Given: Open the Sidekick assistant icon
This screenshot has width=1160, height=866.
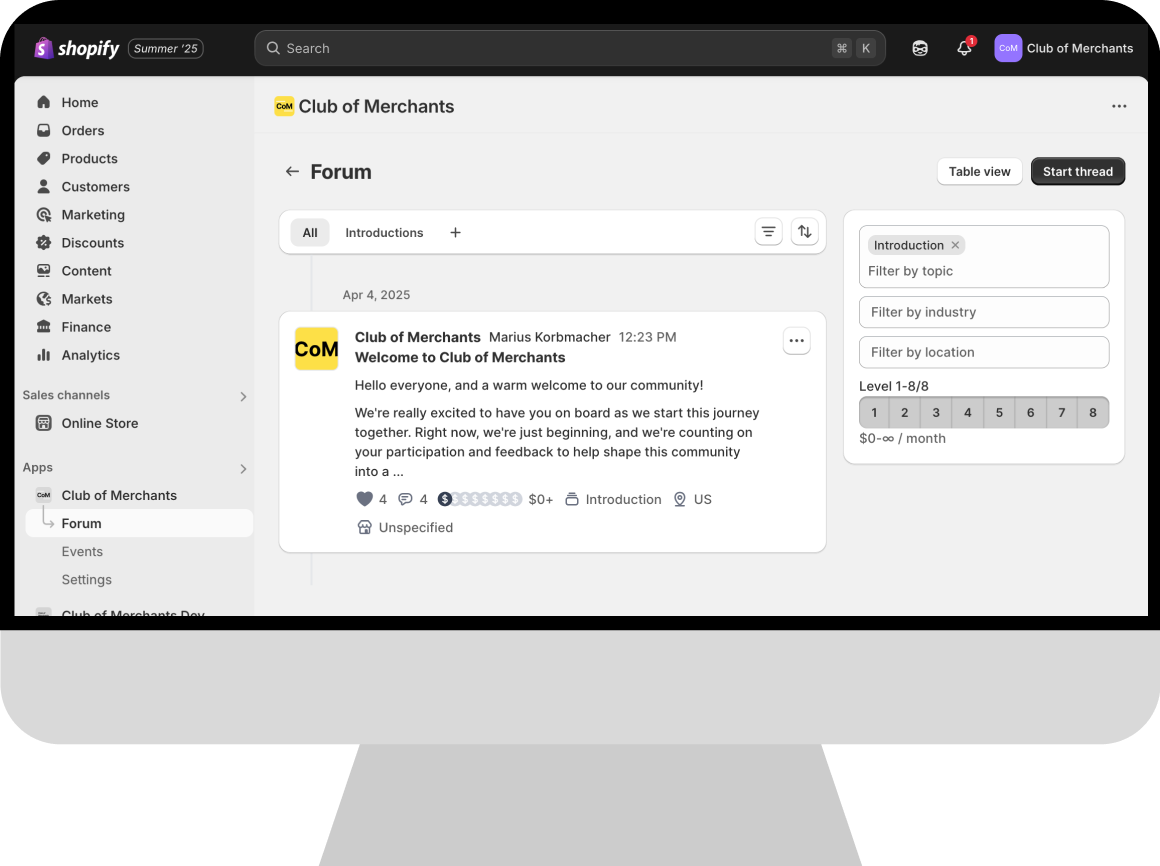Looking at the screenshot, I should pyautogui.click(x=920, y=48).
